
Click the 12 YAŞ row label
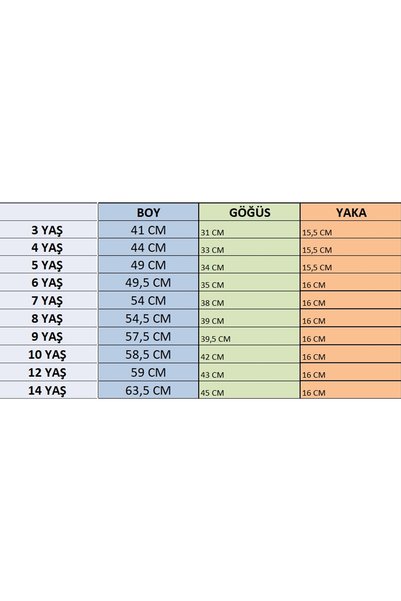[48, 373]
